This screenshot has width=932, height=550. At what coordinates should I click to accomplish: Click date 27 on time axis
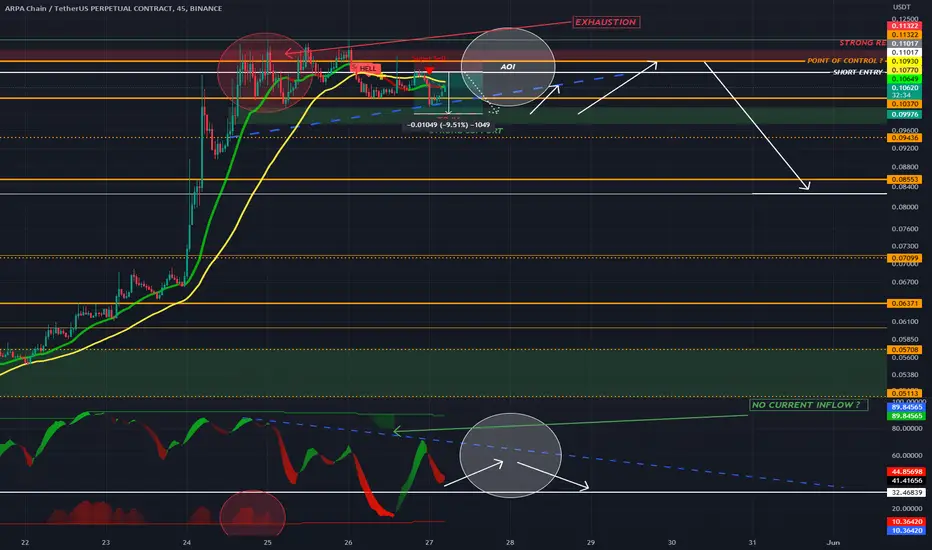click(x=429, y=542)
